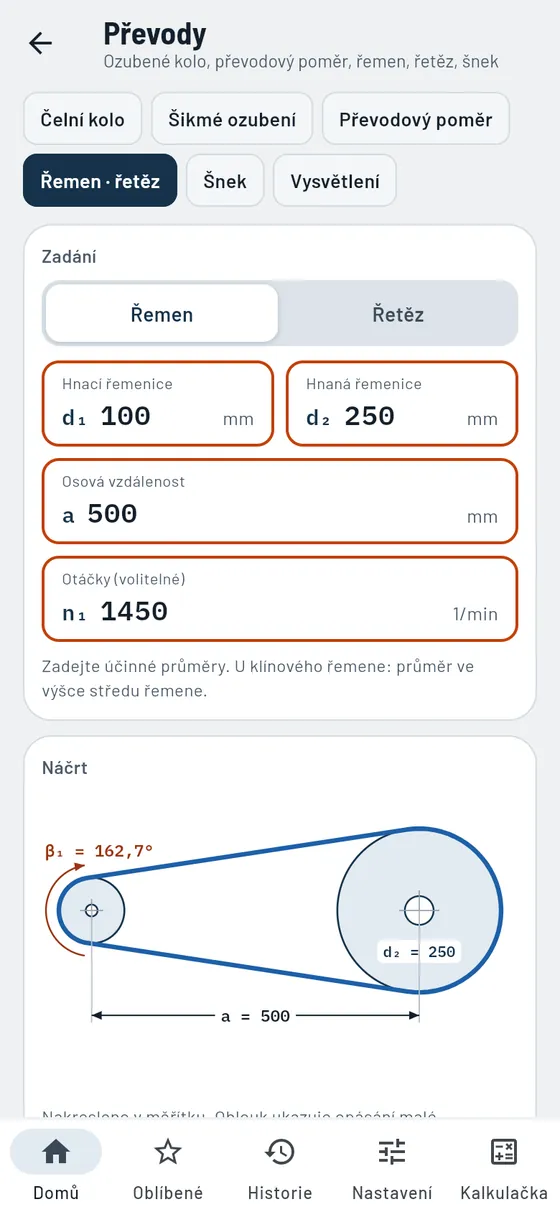Screen dimensions: 560x1212
Task: Tap the d₂ = 250 label in sketch
Action: click(419, 952)
